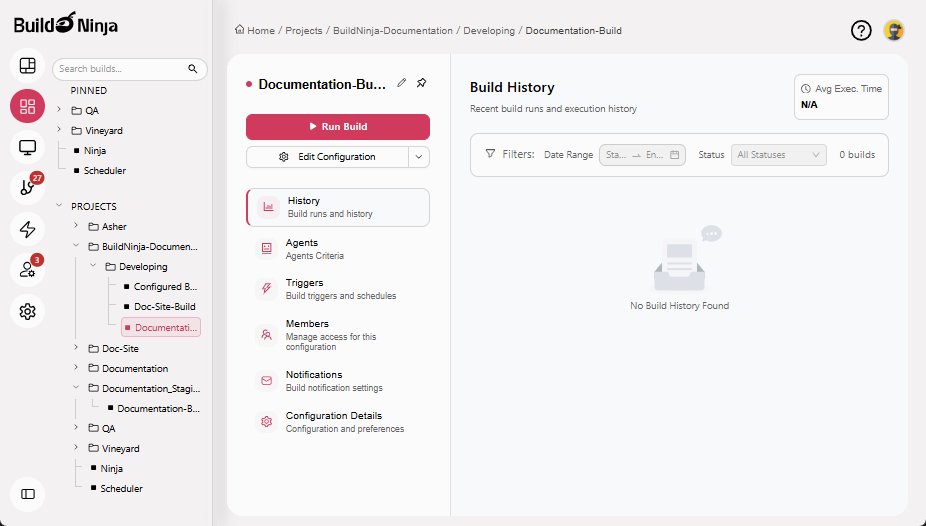Image resolution: width=926 pixels, height=526 pixels.
Task: Click the Members people icon
Action: click(266, 335)
